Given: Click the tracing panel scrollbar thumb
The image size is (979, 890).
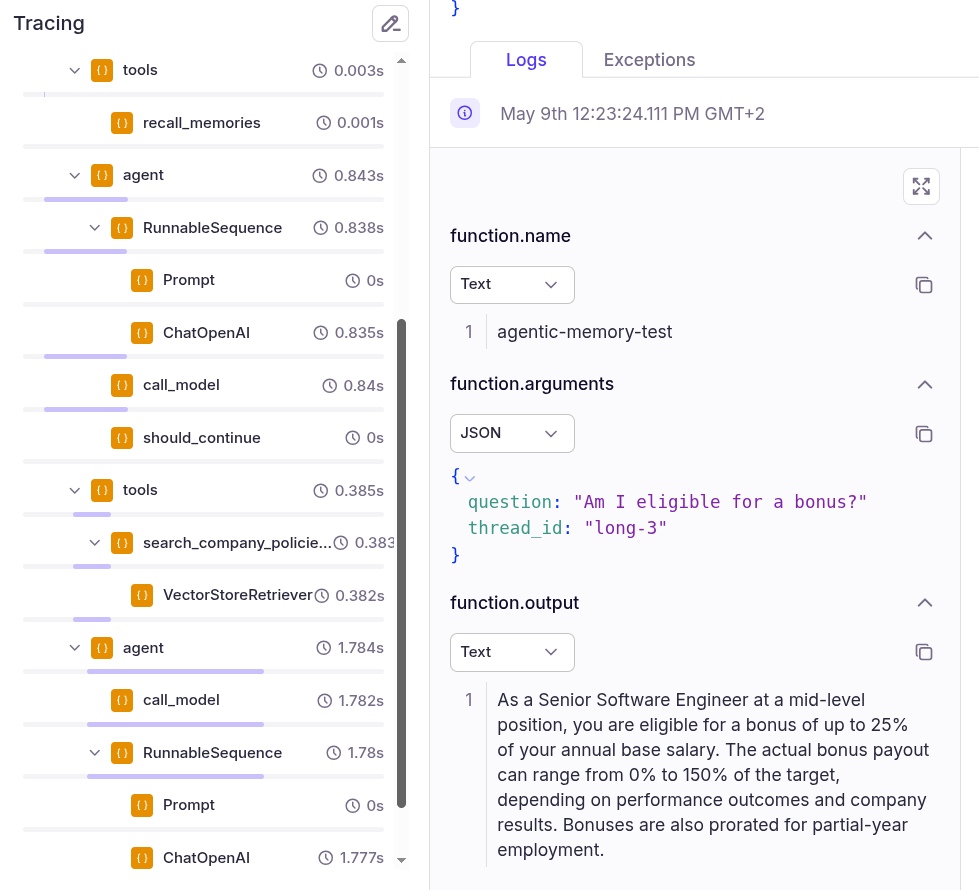Looking at the screenshot, I should (401, 563).
